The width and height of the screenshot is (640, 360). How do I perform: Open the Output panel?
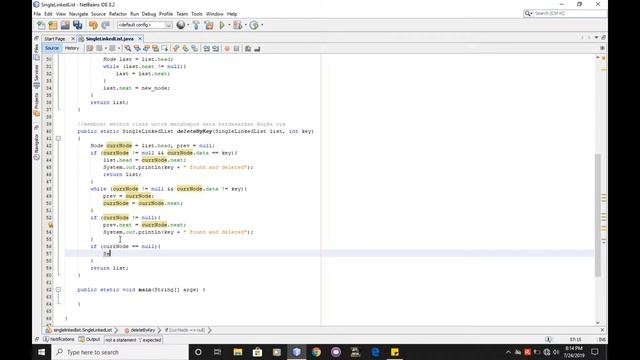(89, 340)
